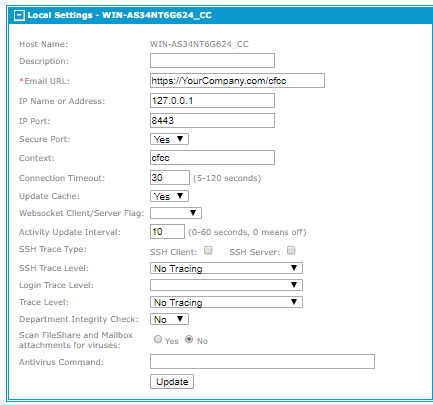The image size is (433, 405).
Task: Click the Antivirus Command field
Action: tap(262, 362)
